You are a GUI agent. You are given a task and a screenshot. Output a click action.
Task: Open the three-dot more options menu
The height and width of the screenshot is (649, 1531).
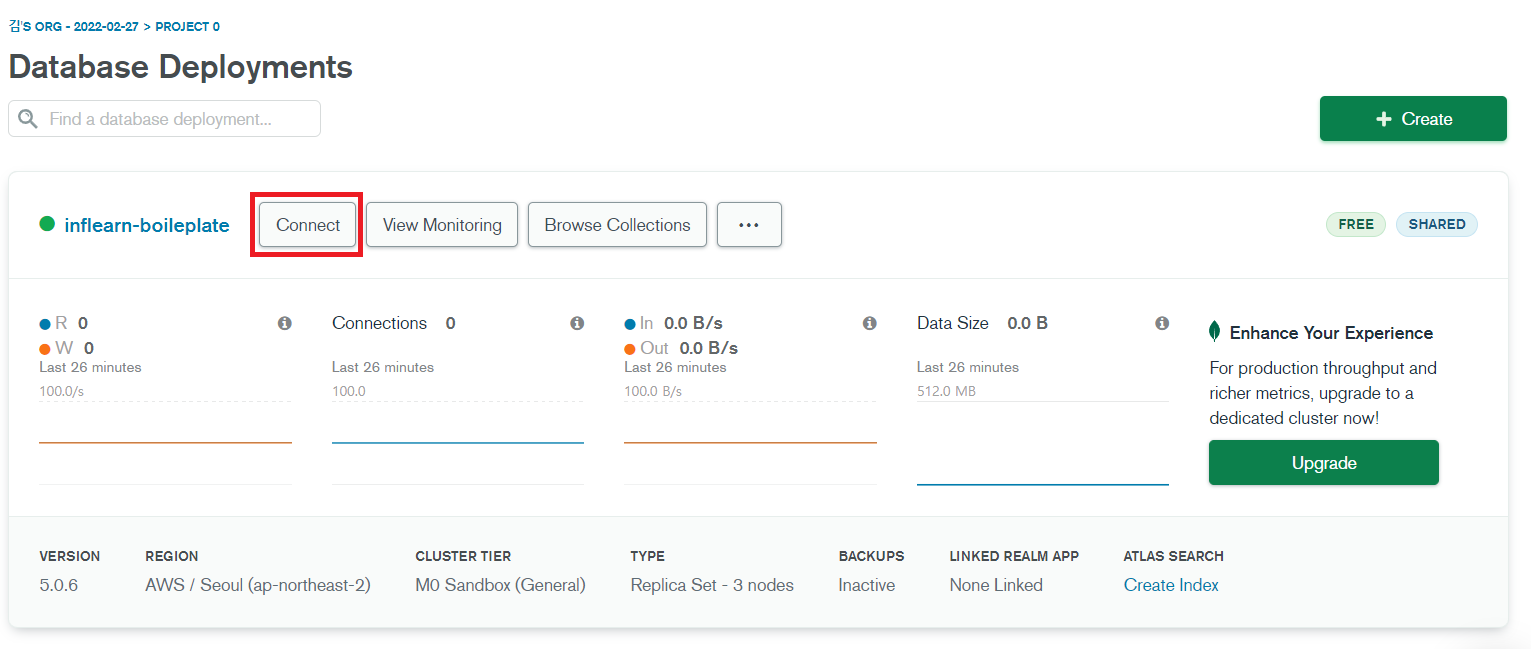pos(749,225)
